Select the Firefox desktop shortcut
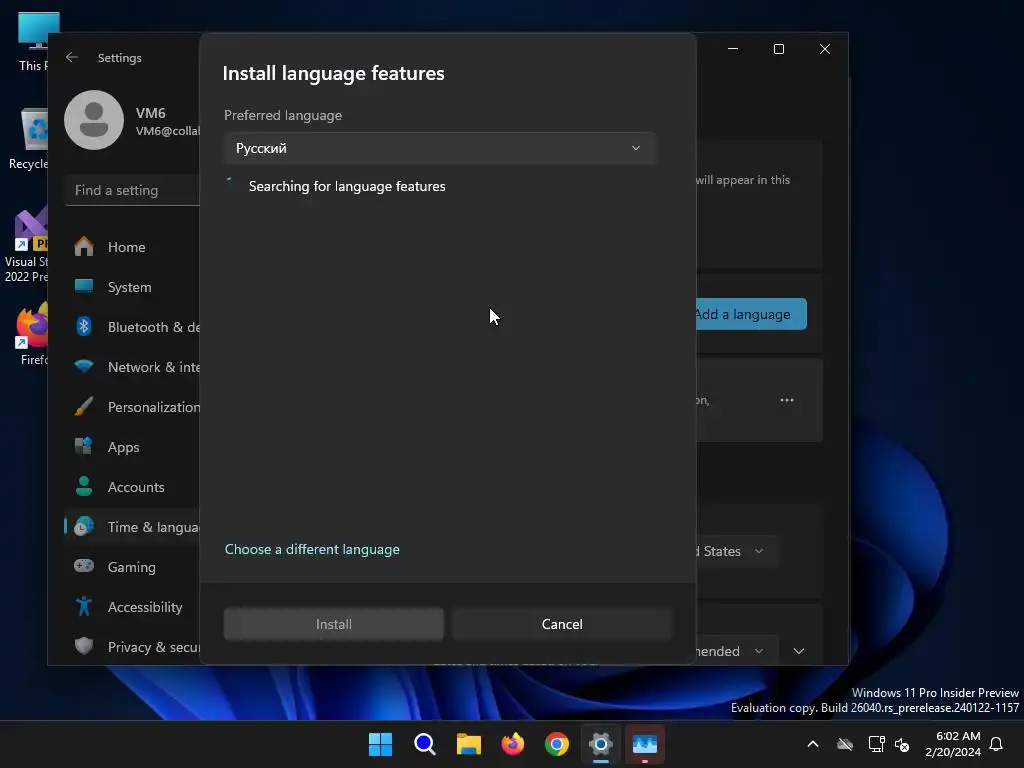 (x=31, y=333)
